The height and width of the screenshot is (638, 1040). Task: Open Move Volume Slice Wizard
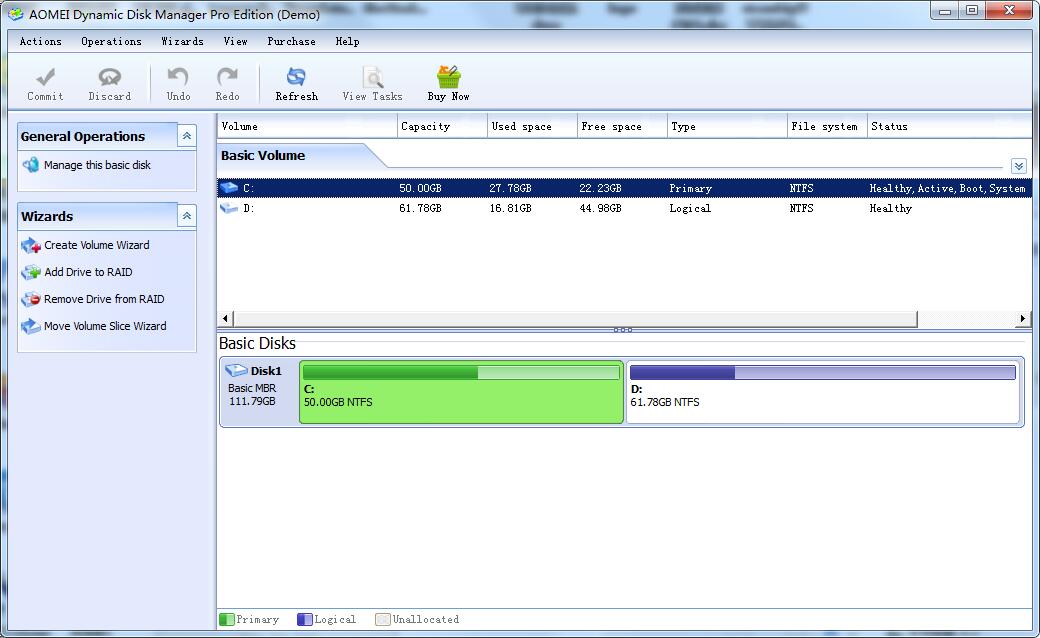coord(105,326)
